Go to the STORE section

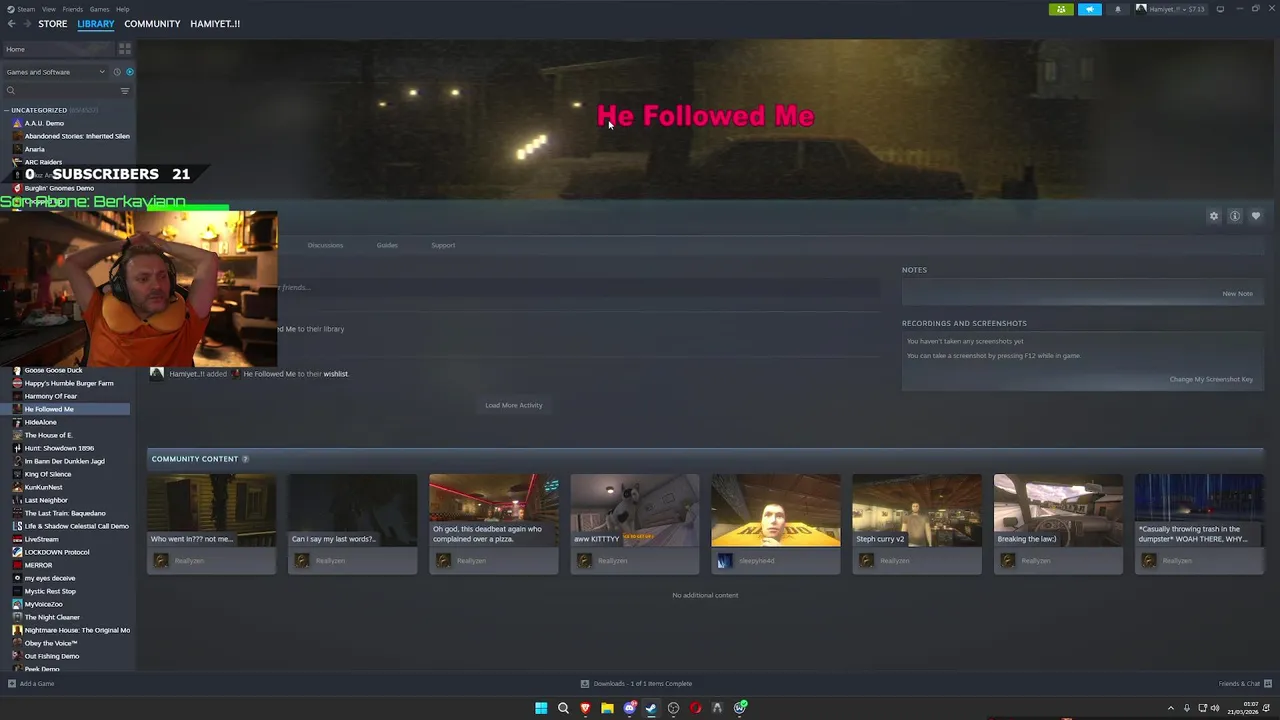53,24
